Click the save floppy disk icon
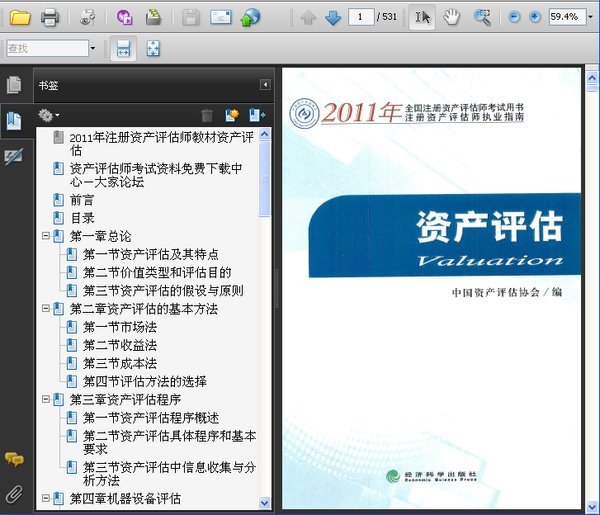Image resolution: width=600 pixels, height=515 pixels. coord(191,17)
